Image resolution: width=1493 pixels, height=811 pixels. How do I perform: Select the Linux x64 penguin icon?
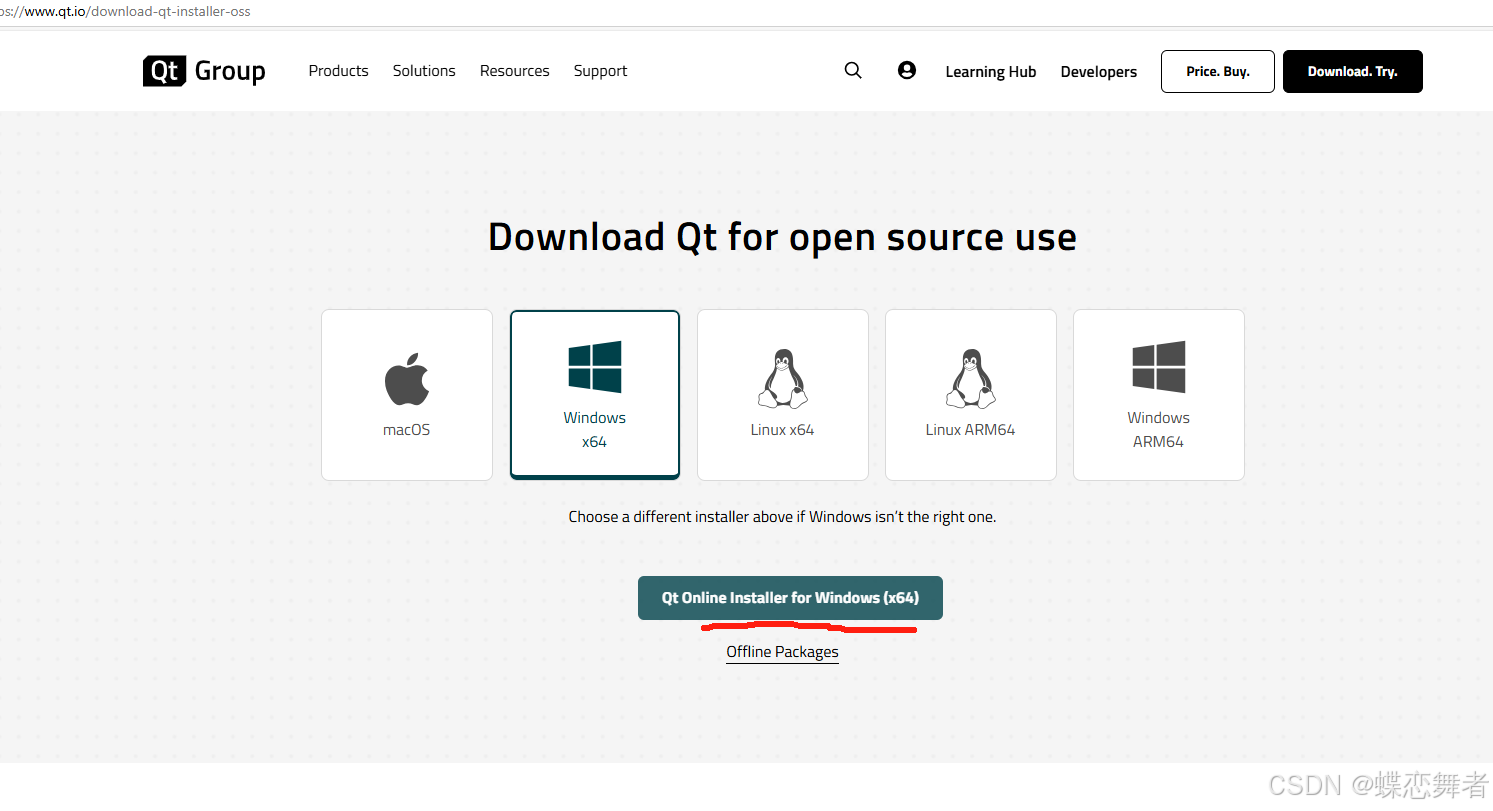tap(782, 377)
